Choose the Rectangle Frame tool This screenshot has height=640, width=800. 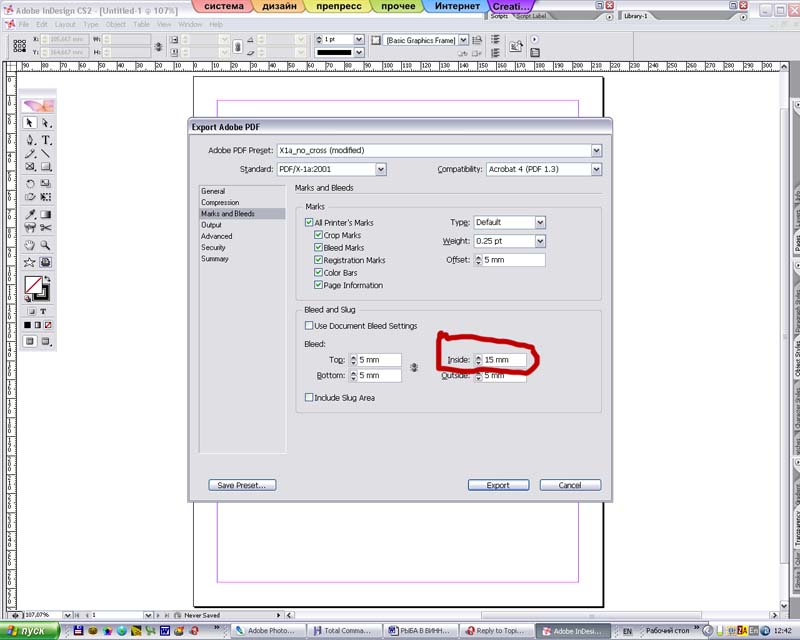(x=30, y=166)
